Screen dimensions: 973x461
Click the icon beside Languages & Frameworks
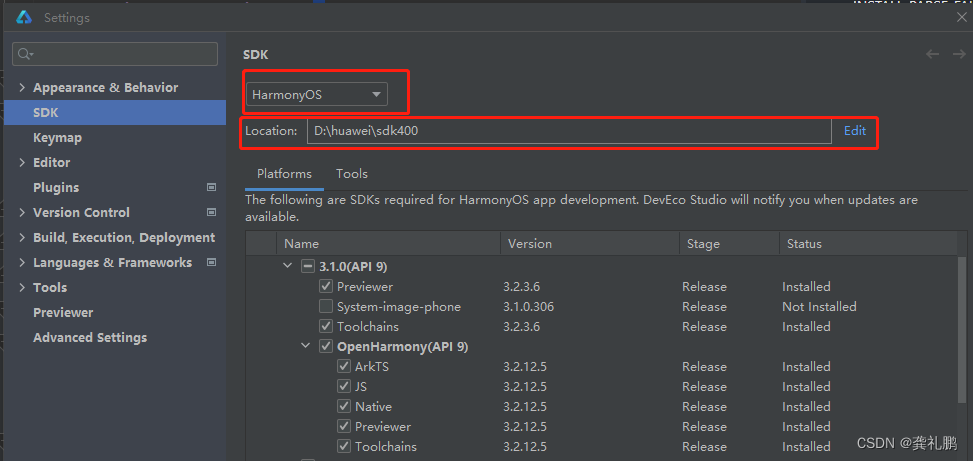pyautogui.click(x=211, y=262)
